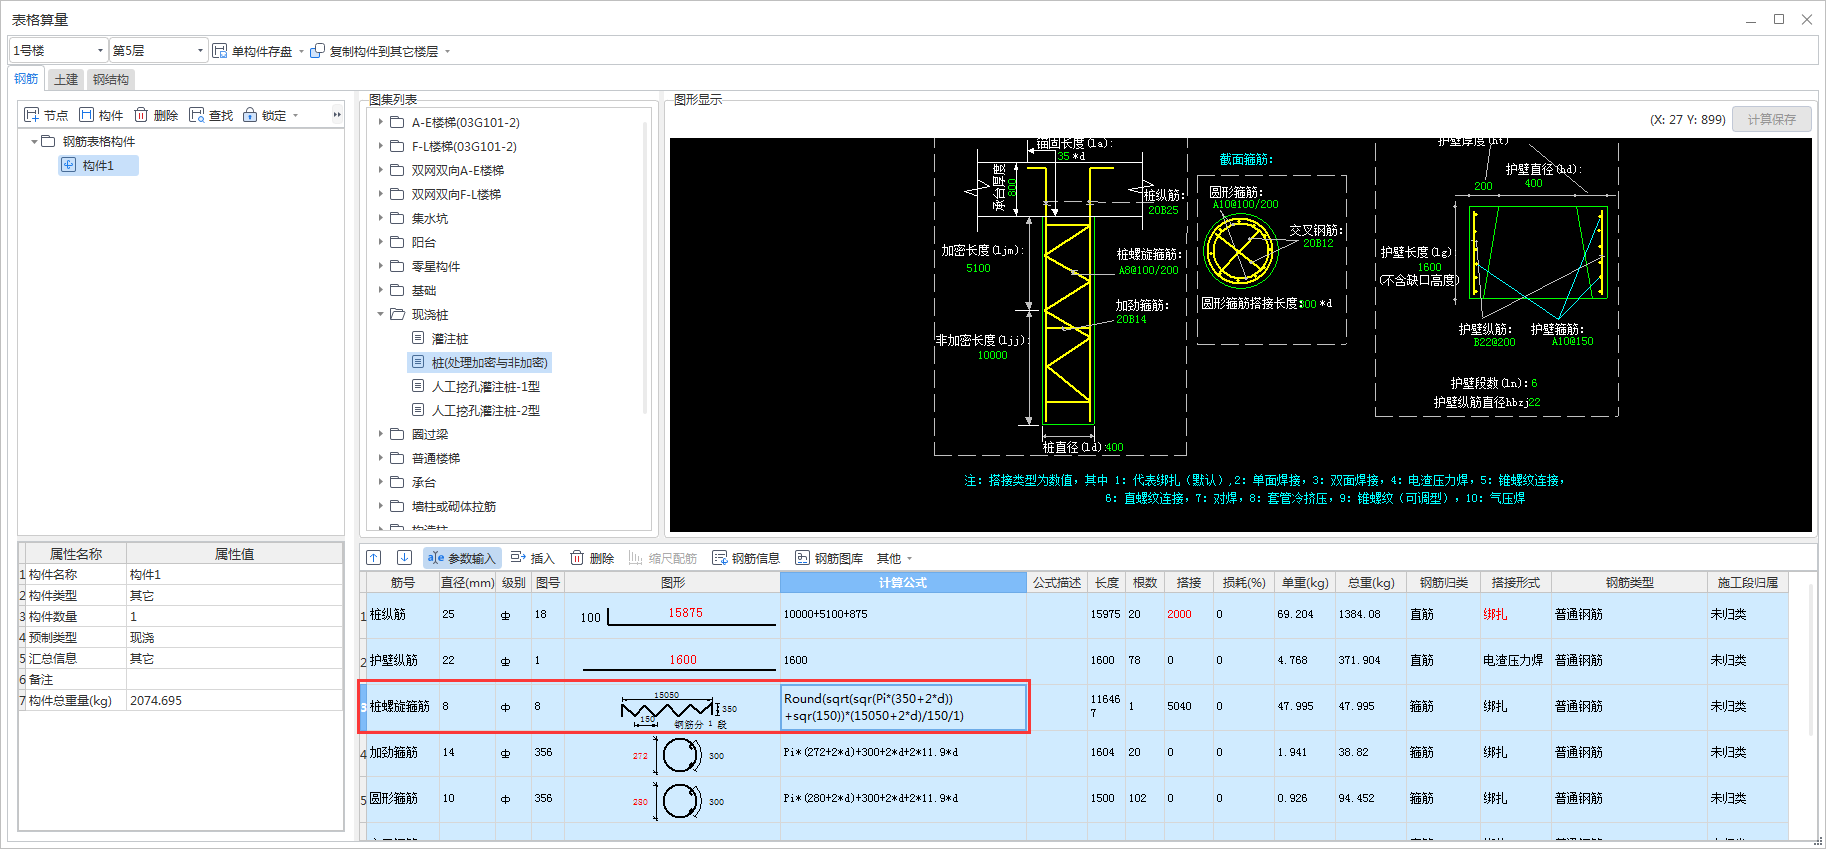Viewport: 1826px width, 849px height.
Task: Click the 桩纵筋 formula 10000+5100+875
Action: click(x=903, y=615)
